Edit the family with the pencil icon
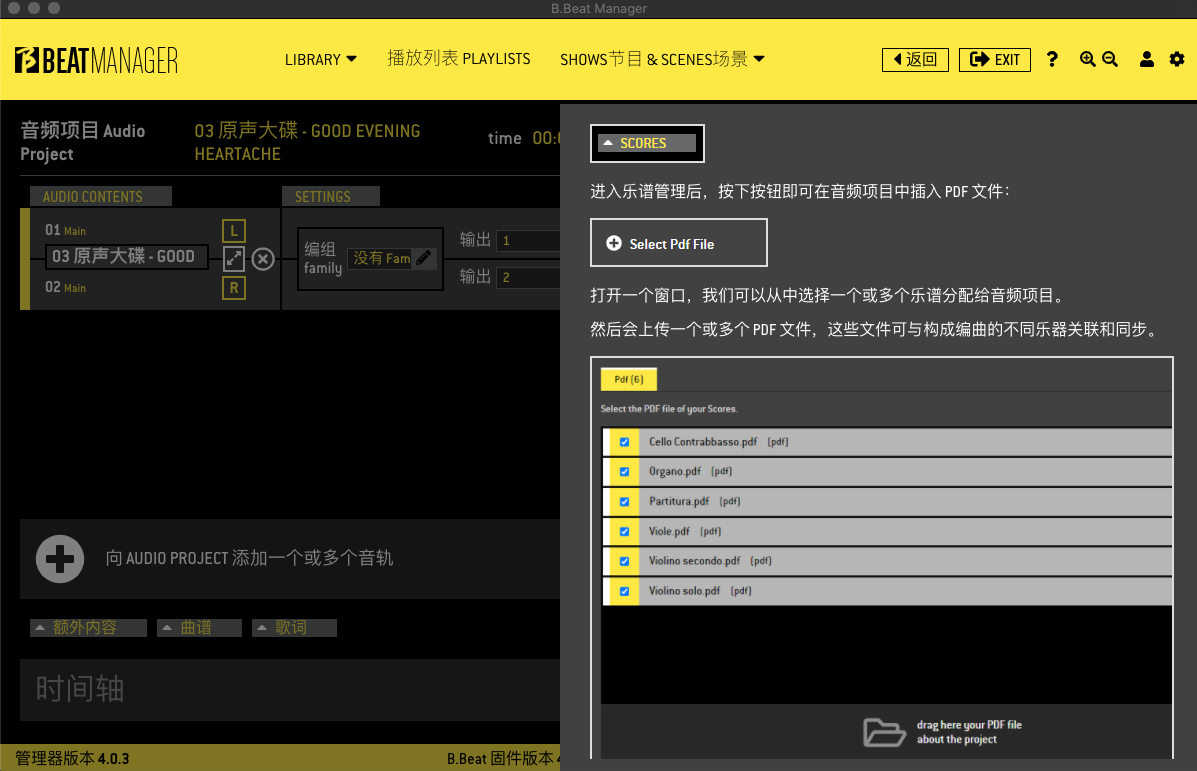The width and height of the screenshot is (1197, 771). (424, 258)
